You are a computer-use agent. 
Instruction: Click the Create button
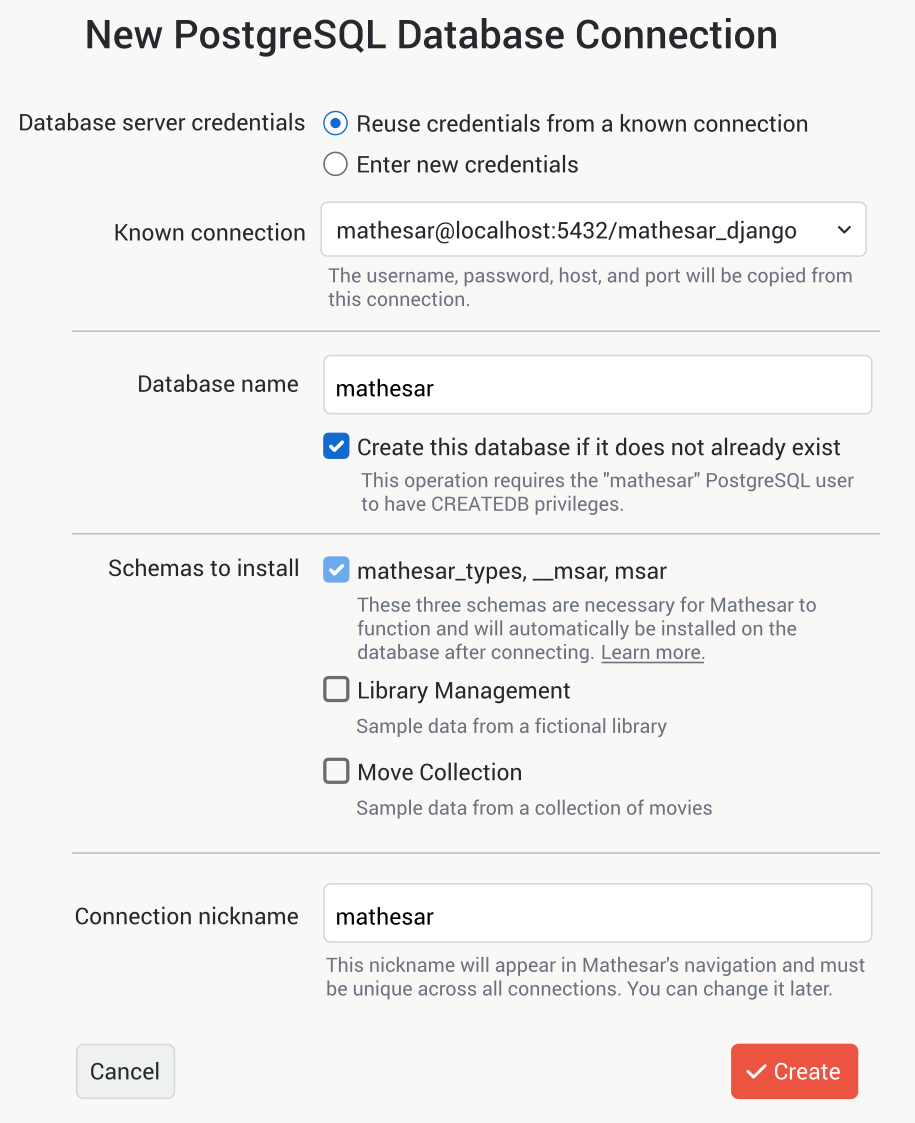[x=794, y=1071]
